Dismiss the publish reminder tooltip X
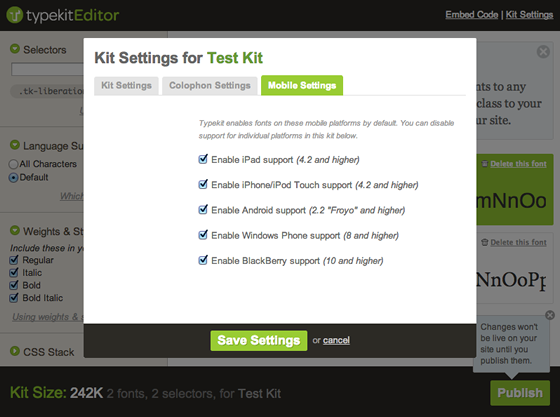The image size is (560, 417). tap(550, 315)
